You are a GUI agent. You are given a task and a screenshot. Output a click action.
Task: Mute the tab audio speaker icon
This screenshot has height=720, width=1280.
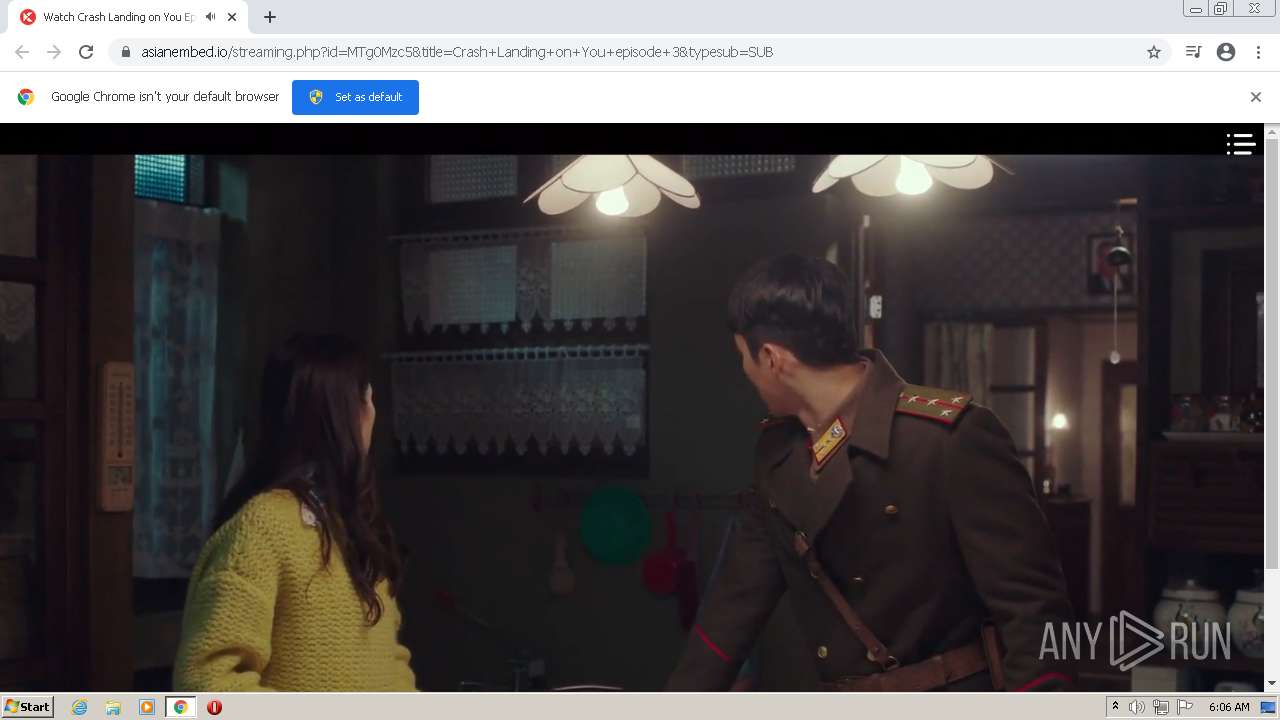pos(210,17)
